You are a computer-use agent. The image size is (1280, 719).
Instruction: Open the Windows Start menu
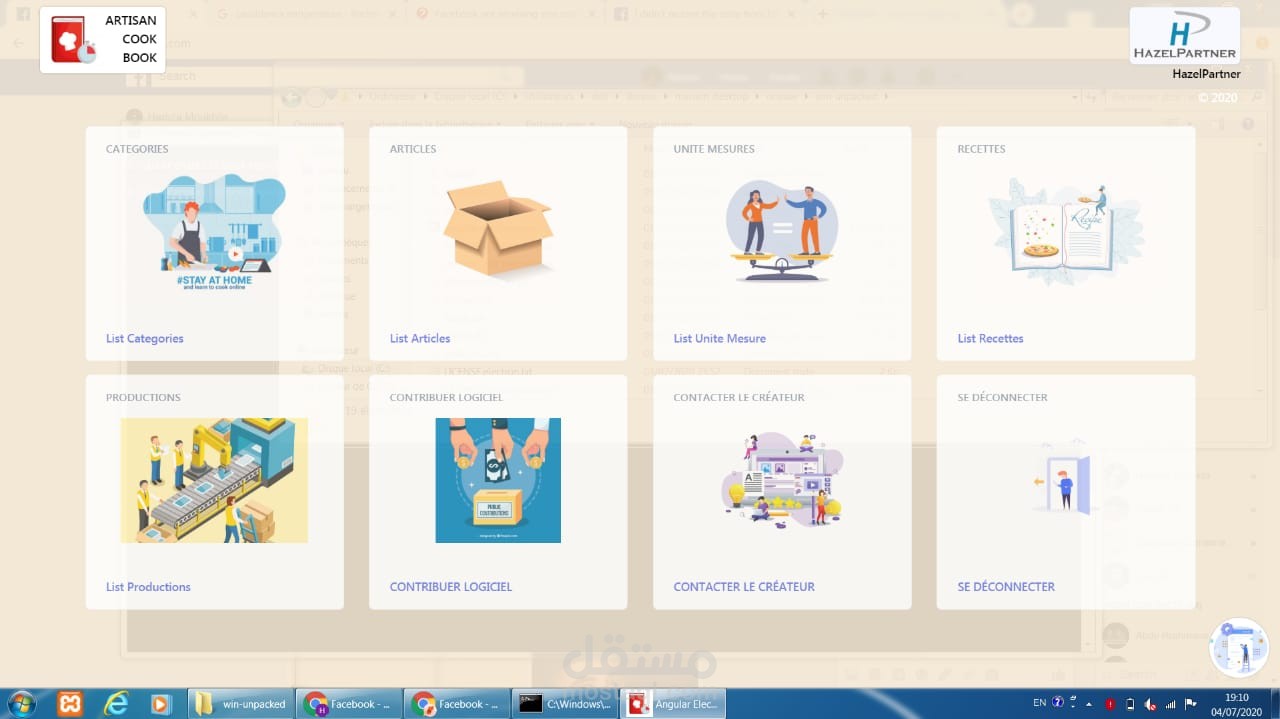click(x=21, y=704)
